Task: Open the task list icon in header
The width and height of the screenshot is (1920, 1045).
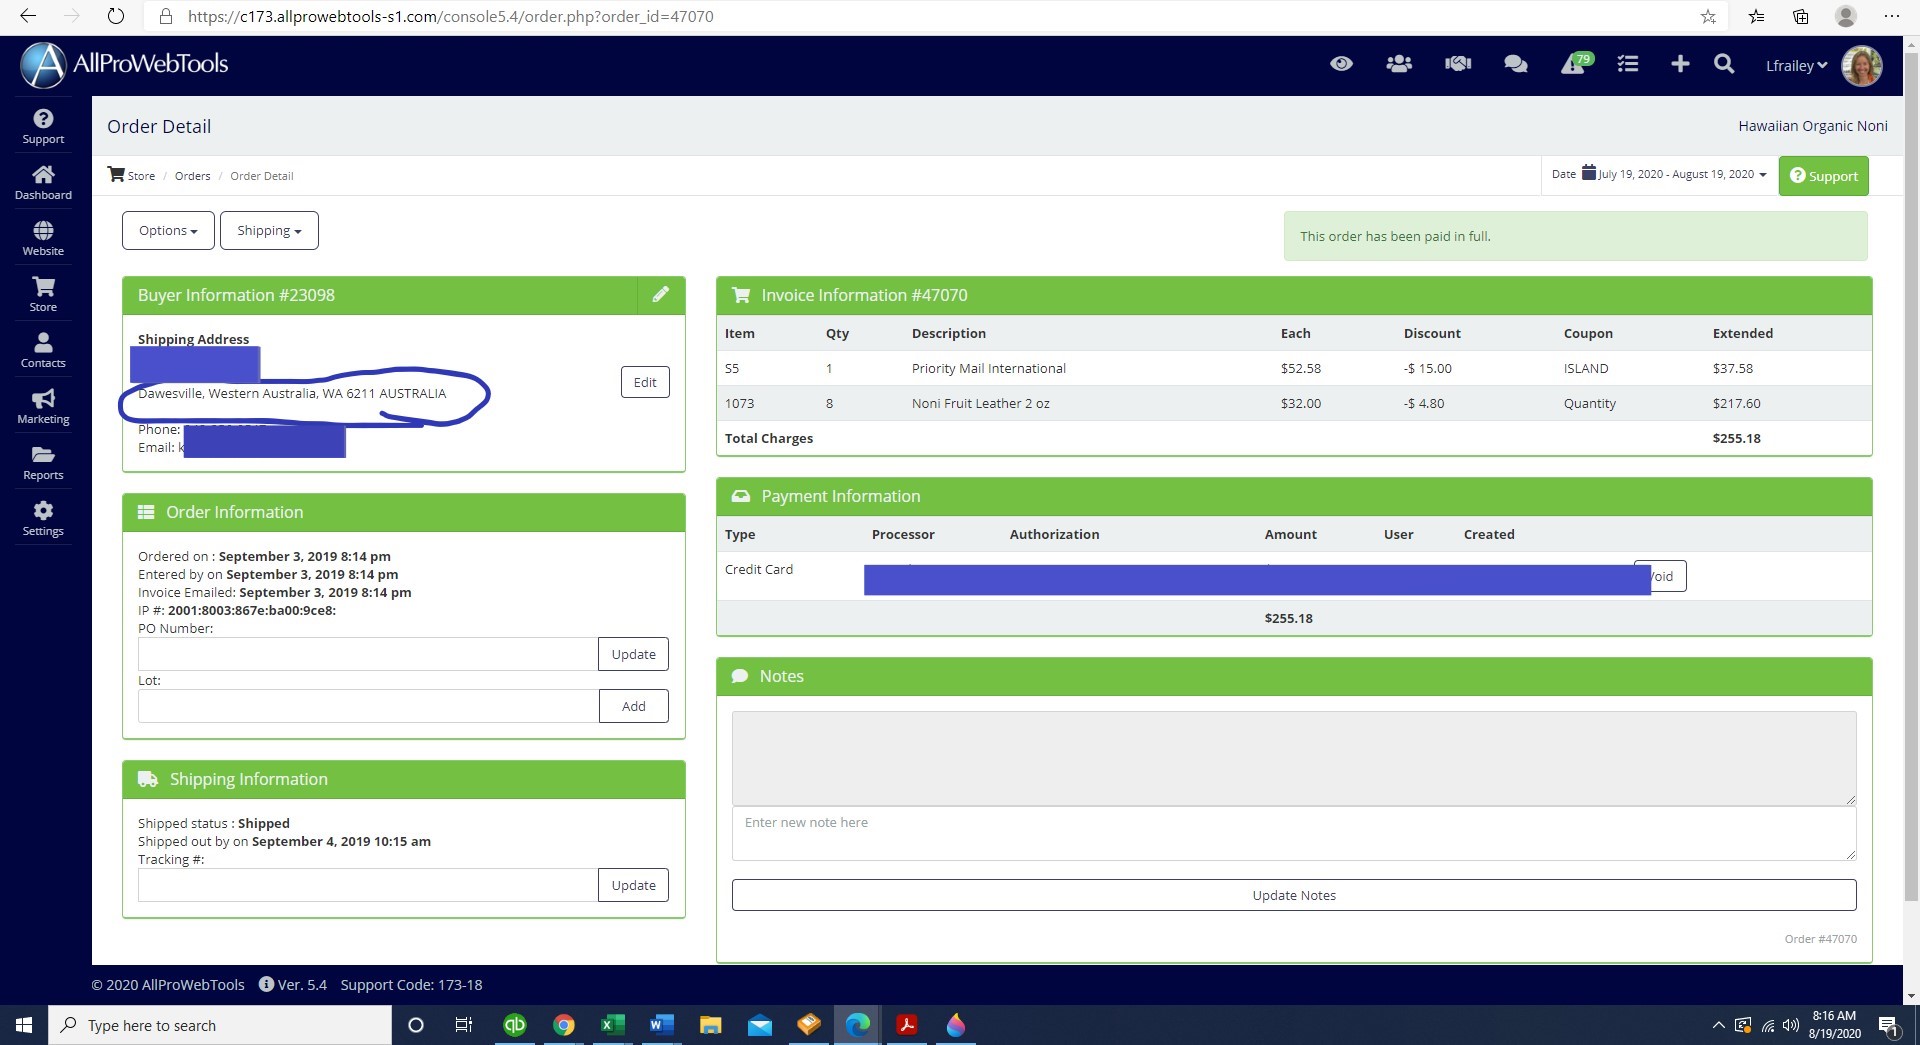Action: click(1628, 64)
